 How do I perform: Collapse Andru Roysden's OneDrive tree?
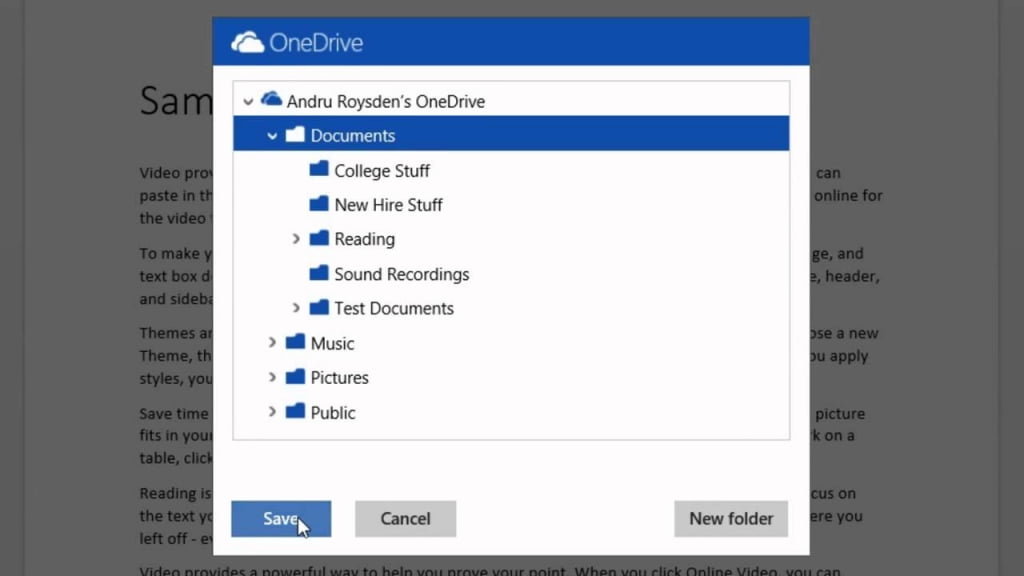248,100
